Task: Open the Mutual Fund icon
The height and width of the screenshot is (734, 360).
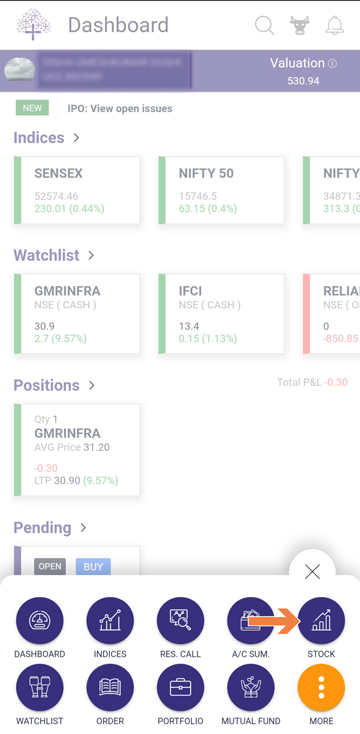Action: [250, 688]
